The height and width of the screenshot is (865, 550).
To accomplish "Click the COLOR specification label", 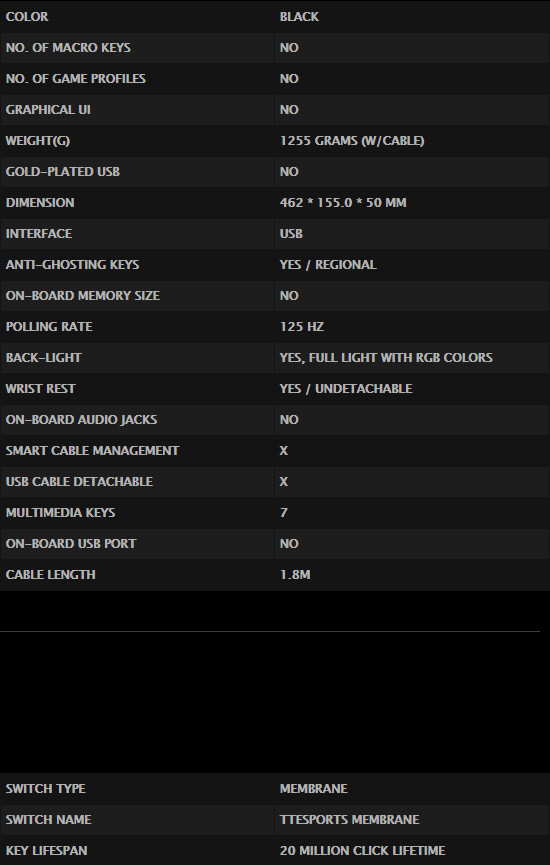I will pyautogui.click(x=26, y=17).
